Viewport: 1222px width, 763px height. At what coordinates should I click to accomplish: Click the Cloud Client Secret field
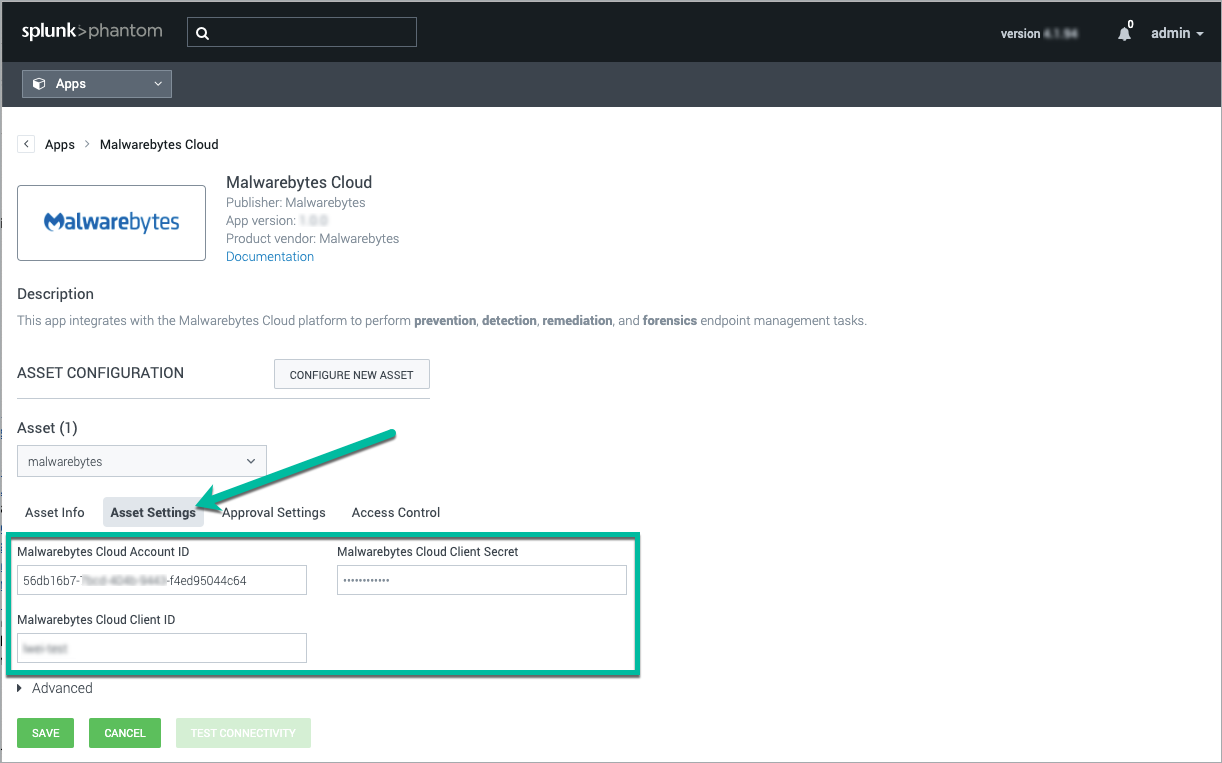pyautogui.click(x=482, y=580)
